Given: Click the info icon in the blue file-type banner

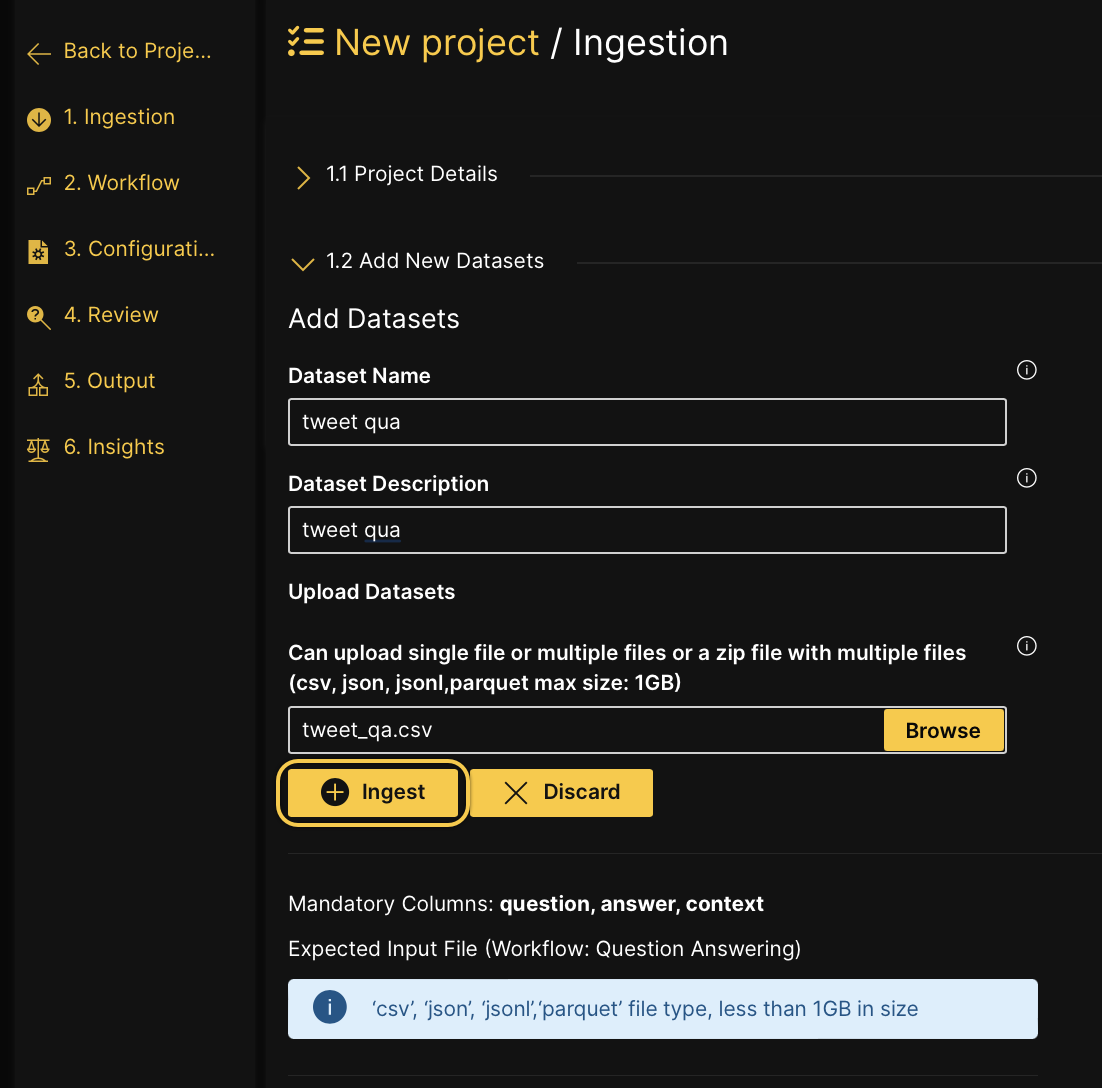Looking at the screenshot, I should pyautogui.click(x=329, y=1007).
